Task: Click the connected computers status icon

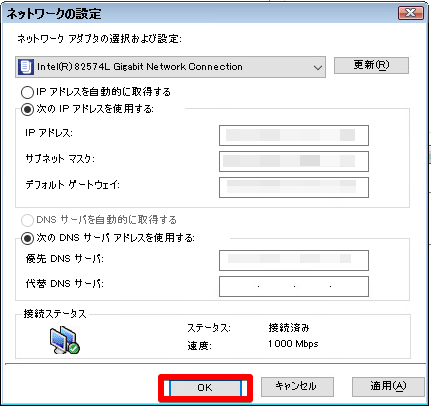Action: 65,340
